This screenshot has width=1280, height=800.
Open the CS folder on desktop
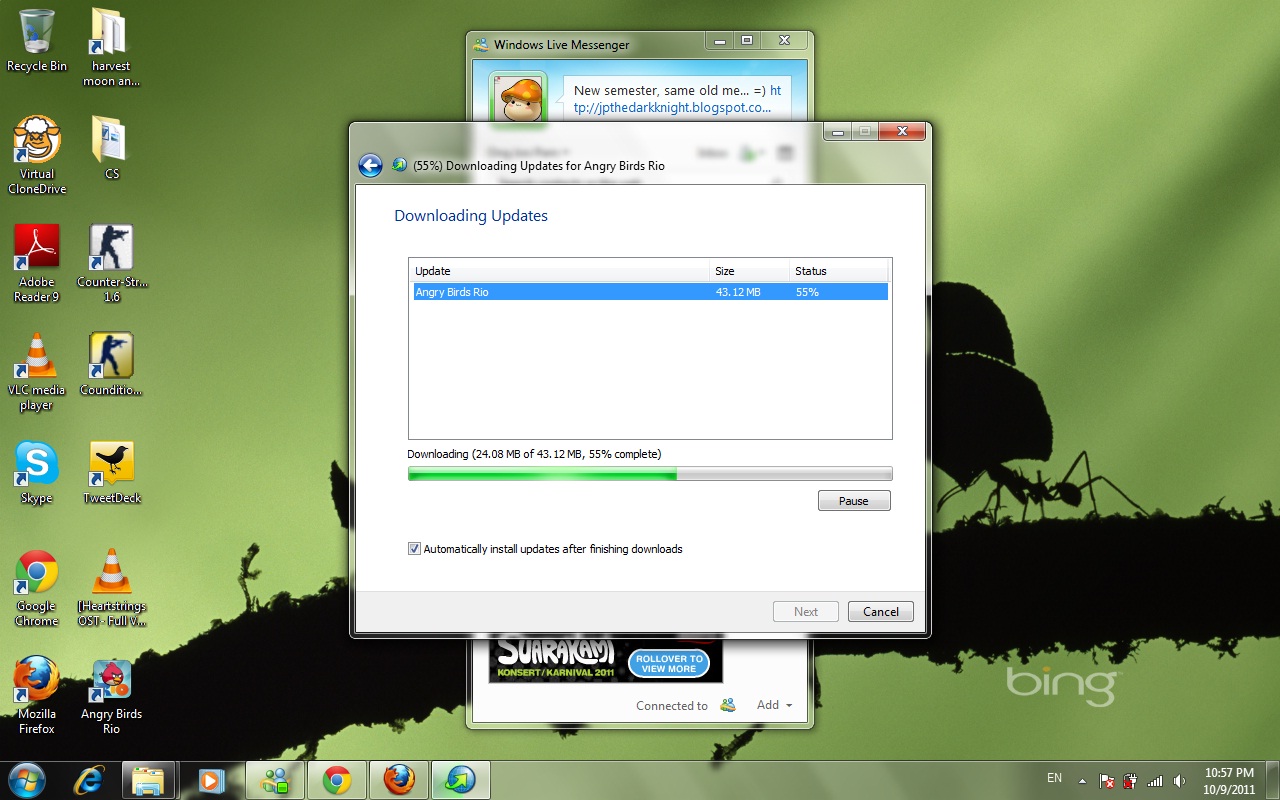tap(111, 147)
